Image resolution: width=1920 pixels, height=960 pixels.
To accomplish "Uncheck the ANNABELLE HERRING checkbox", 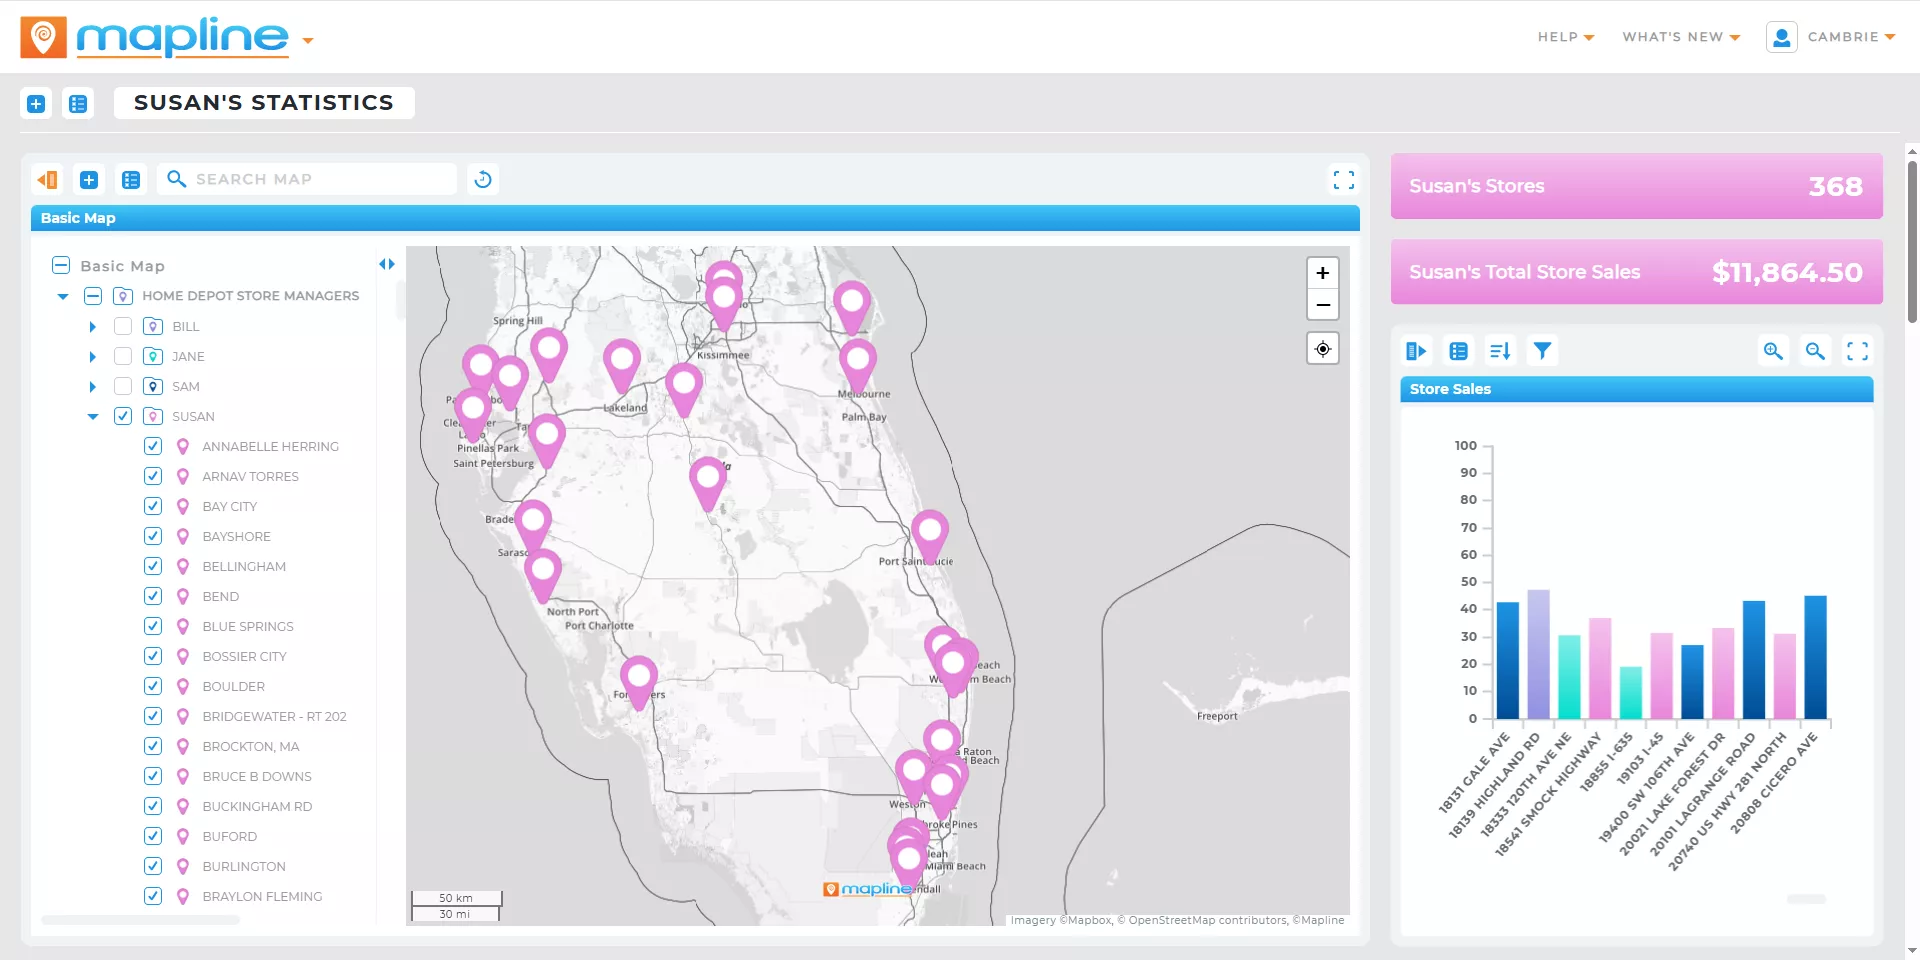I will point(152,446).
